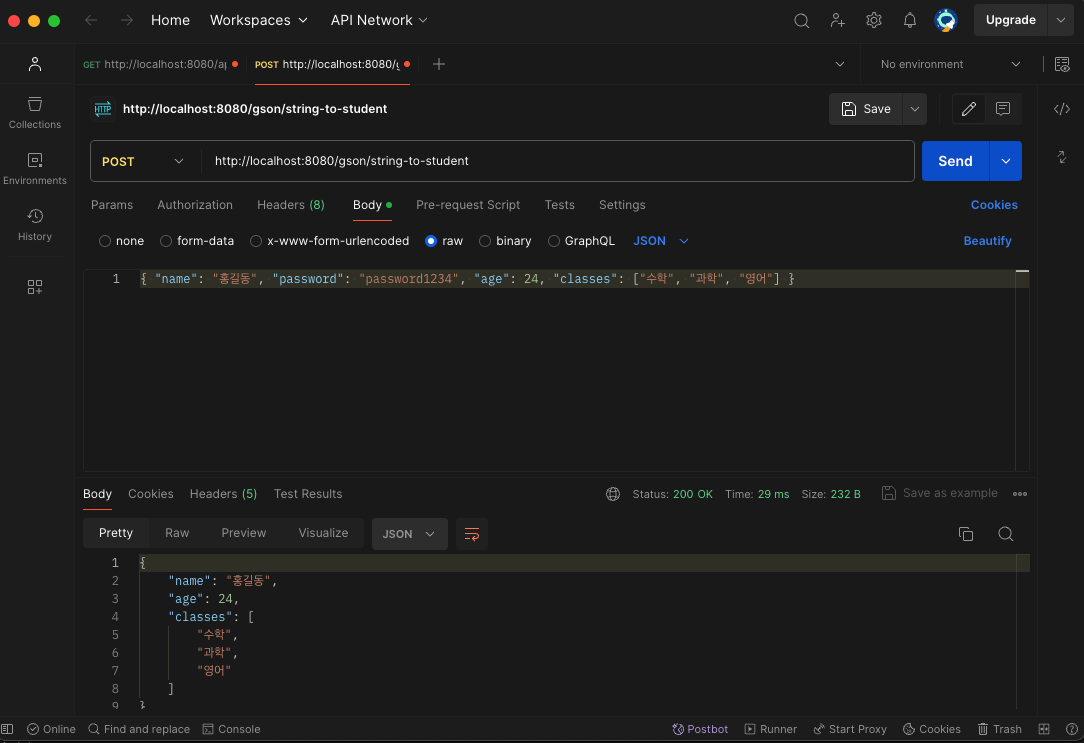
Task: Expand the Send options arrow
Action: (x=1006, y=161)
